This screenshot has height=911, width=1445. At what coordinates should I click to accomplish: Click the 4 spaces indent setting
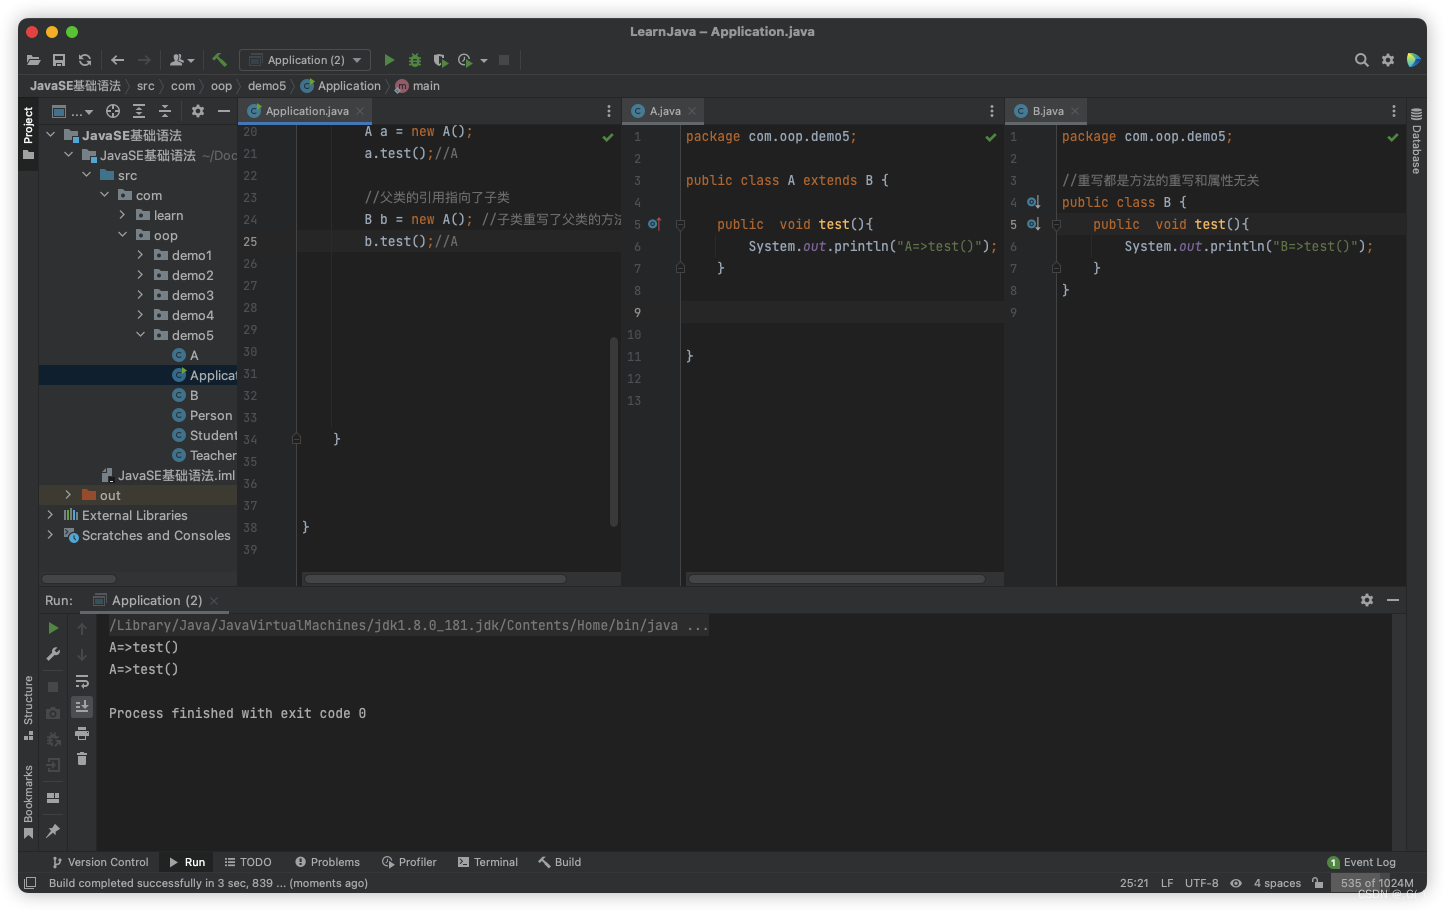[1277, 883]
